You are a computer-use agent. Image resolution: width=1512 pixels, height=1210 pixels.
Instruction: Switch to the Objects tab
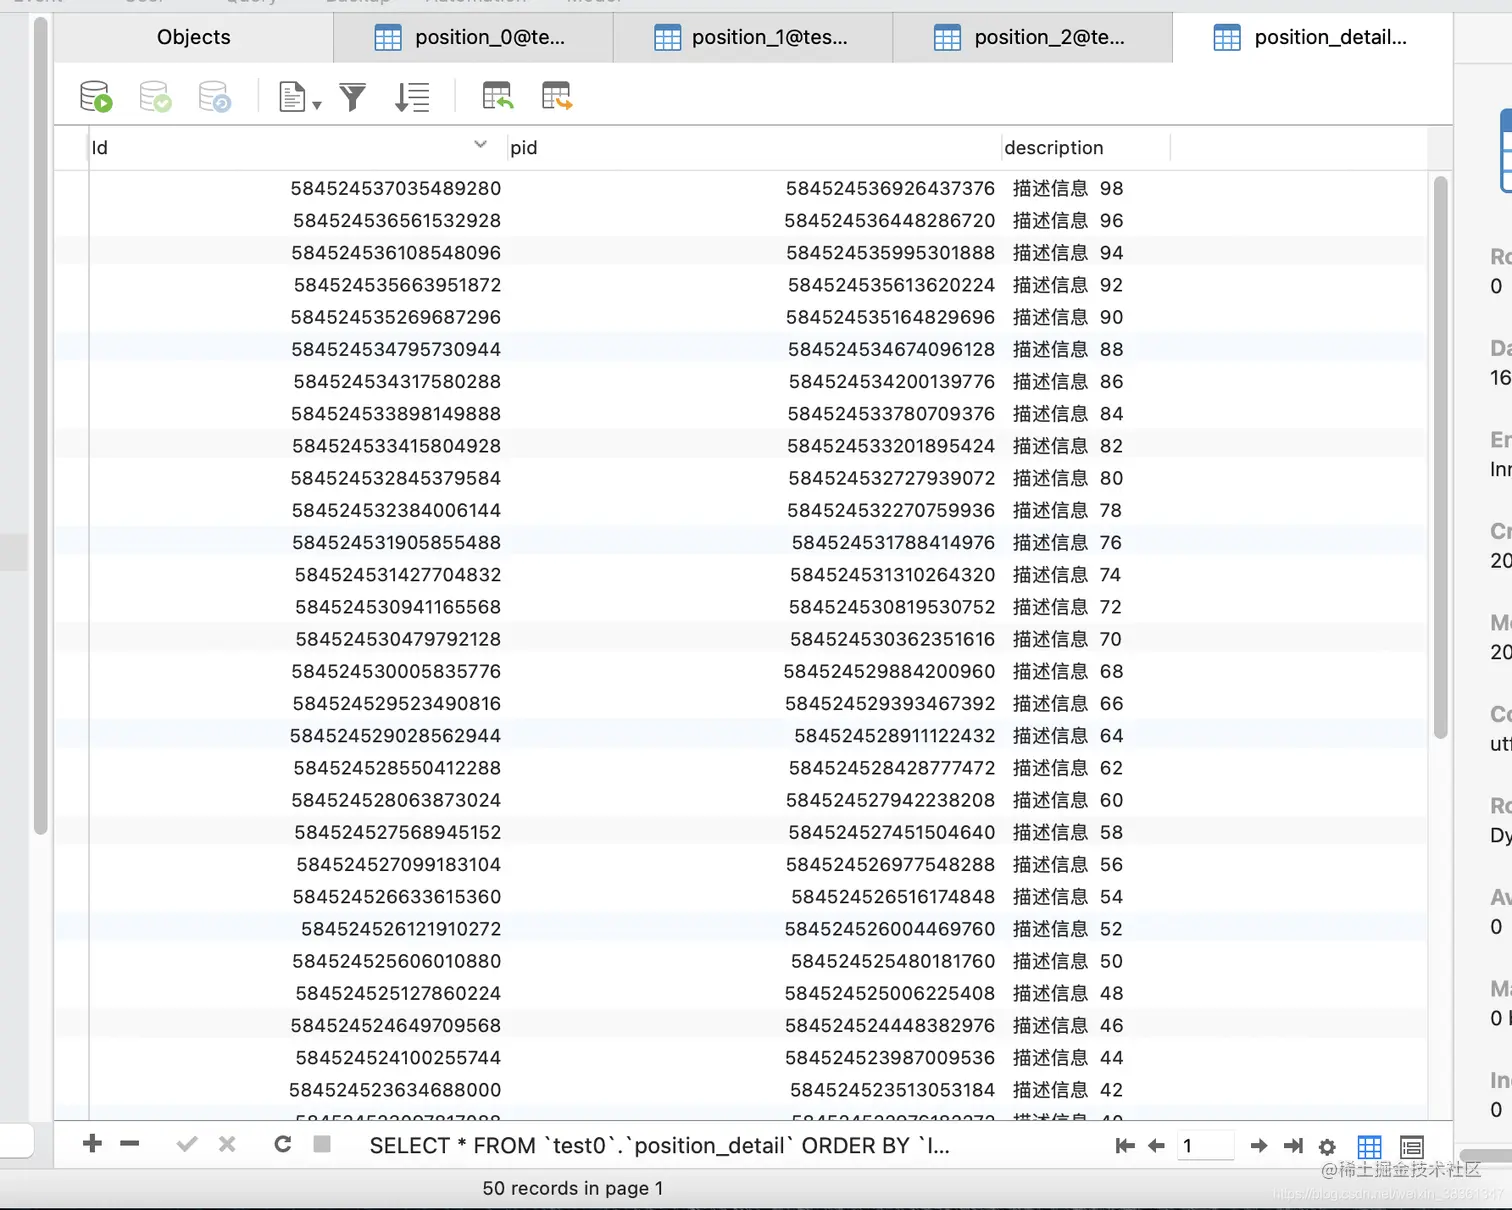194,37
